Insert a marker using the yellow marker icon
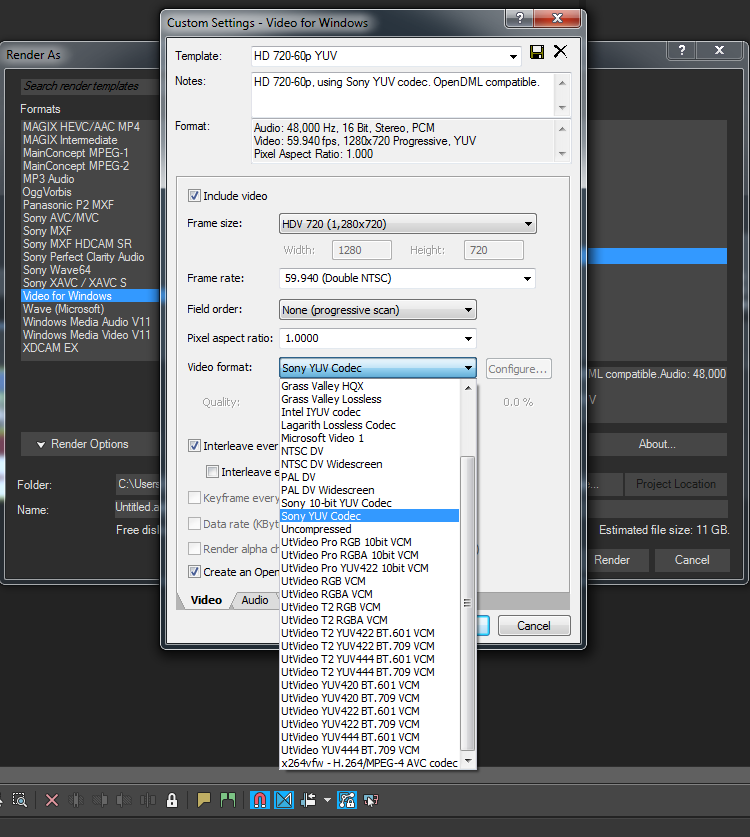The image size is (750, 837). (204, 800)
